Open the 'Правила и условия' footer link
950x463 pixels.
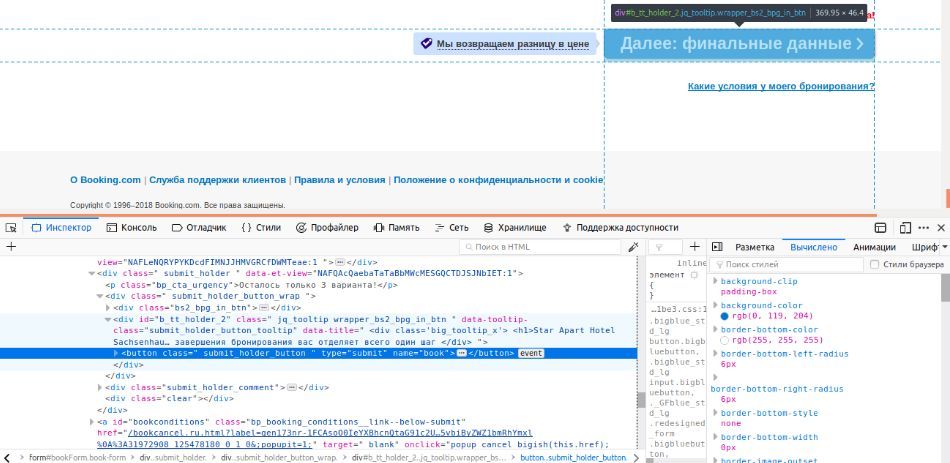tap(339, 180)
